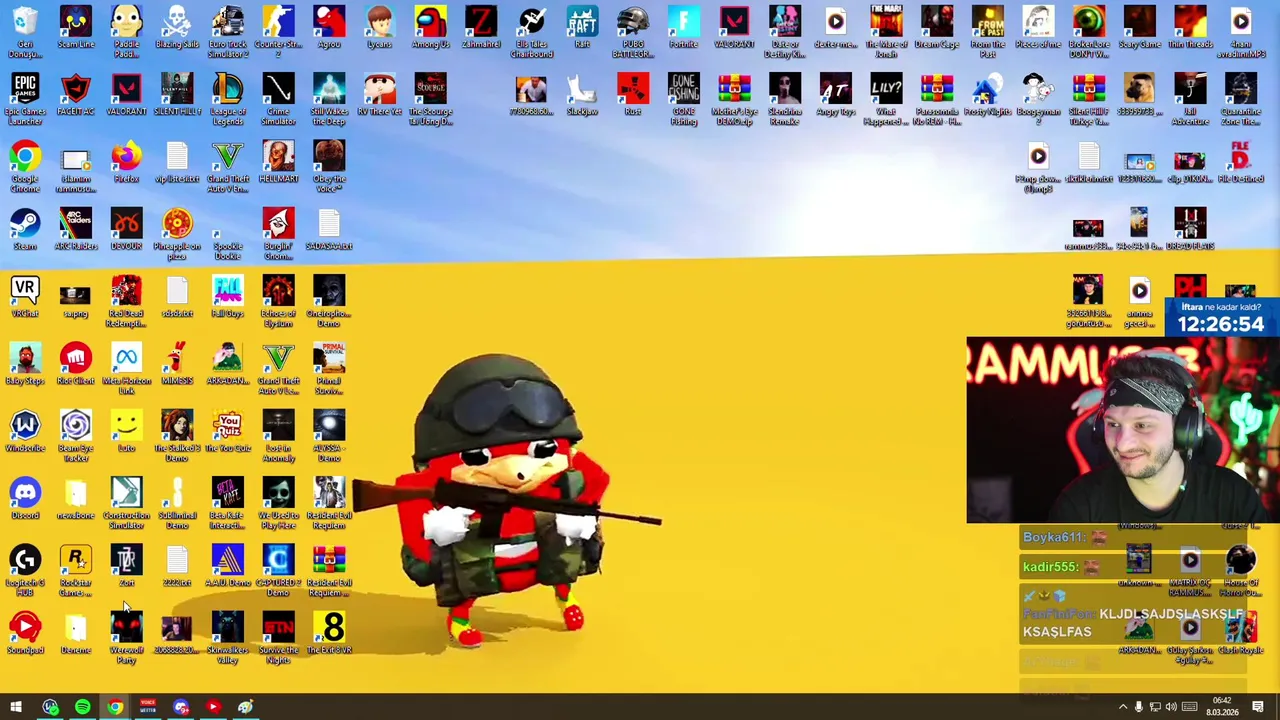Show hidden system tray icons
Image resolution: width=1280 pixels, height=720 pixels.
coord(1122,708)
